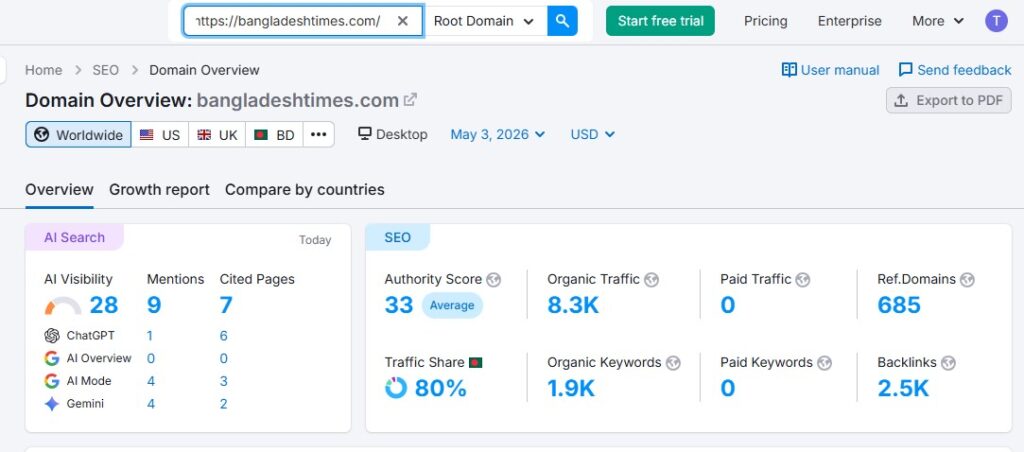Click ChatGPT cited pages count 6
This screenshot has height=452, width=1024.
(x=223, y=336)
